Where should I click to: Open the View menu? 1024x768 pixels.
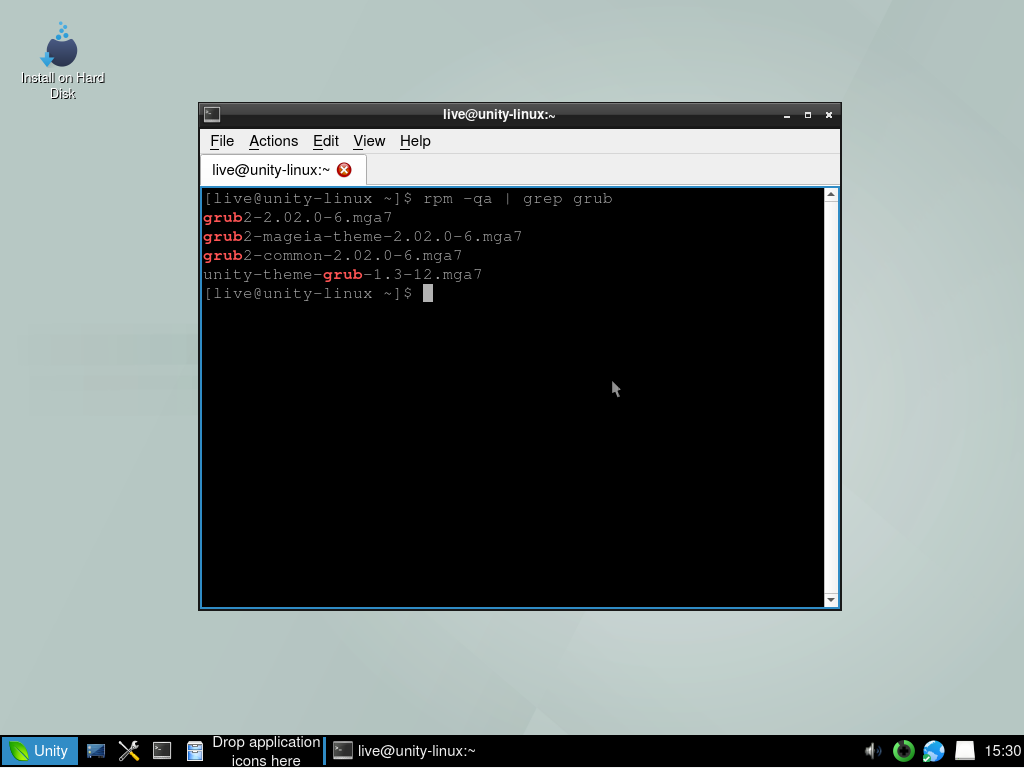coord(369,141)
